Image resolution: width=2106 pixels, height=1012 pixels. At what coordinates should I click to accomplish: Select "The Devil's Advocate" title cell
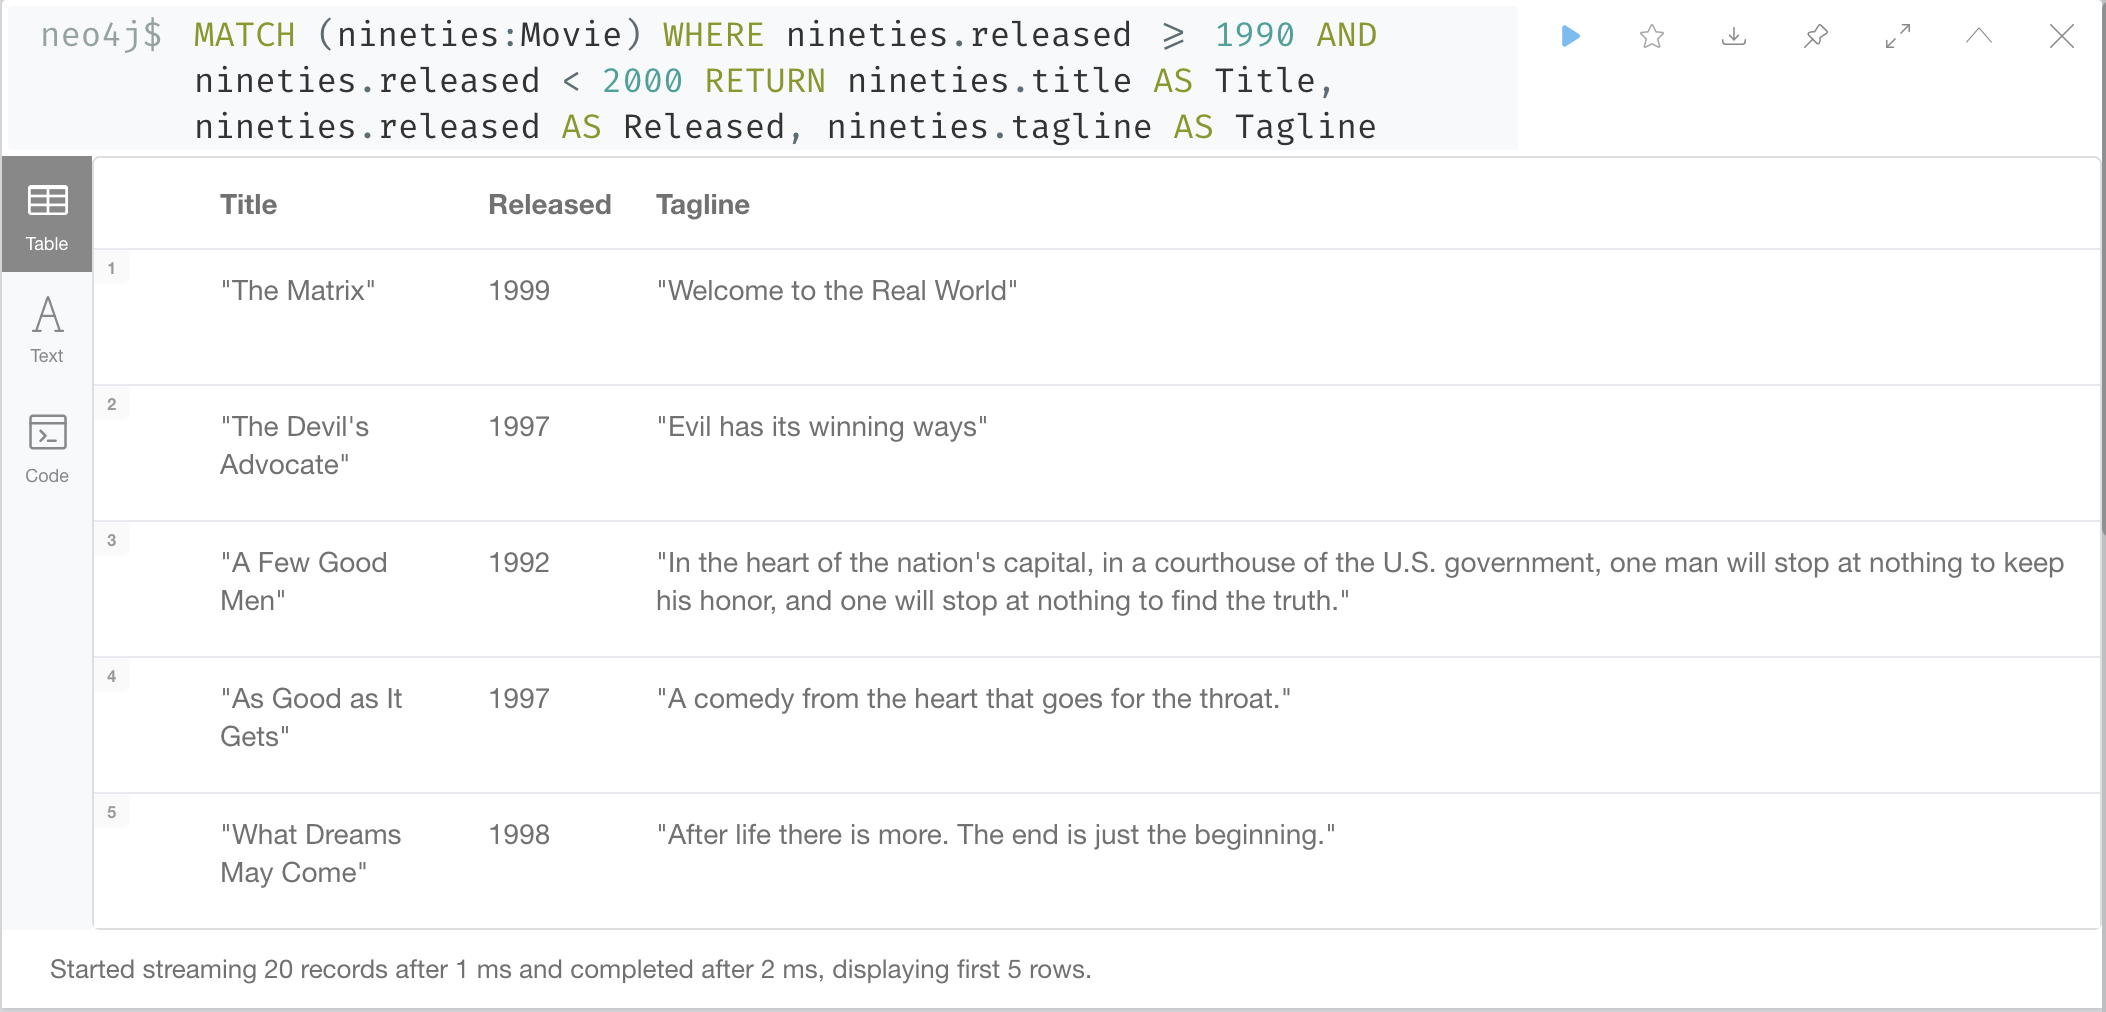pyautogui.click(x=294, y=445)
